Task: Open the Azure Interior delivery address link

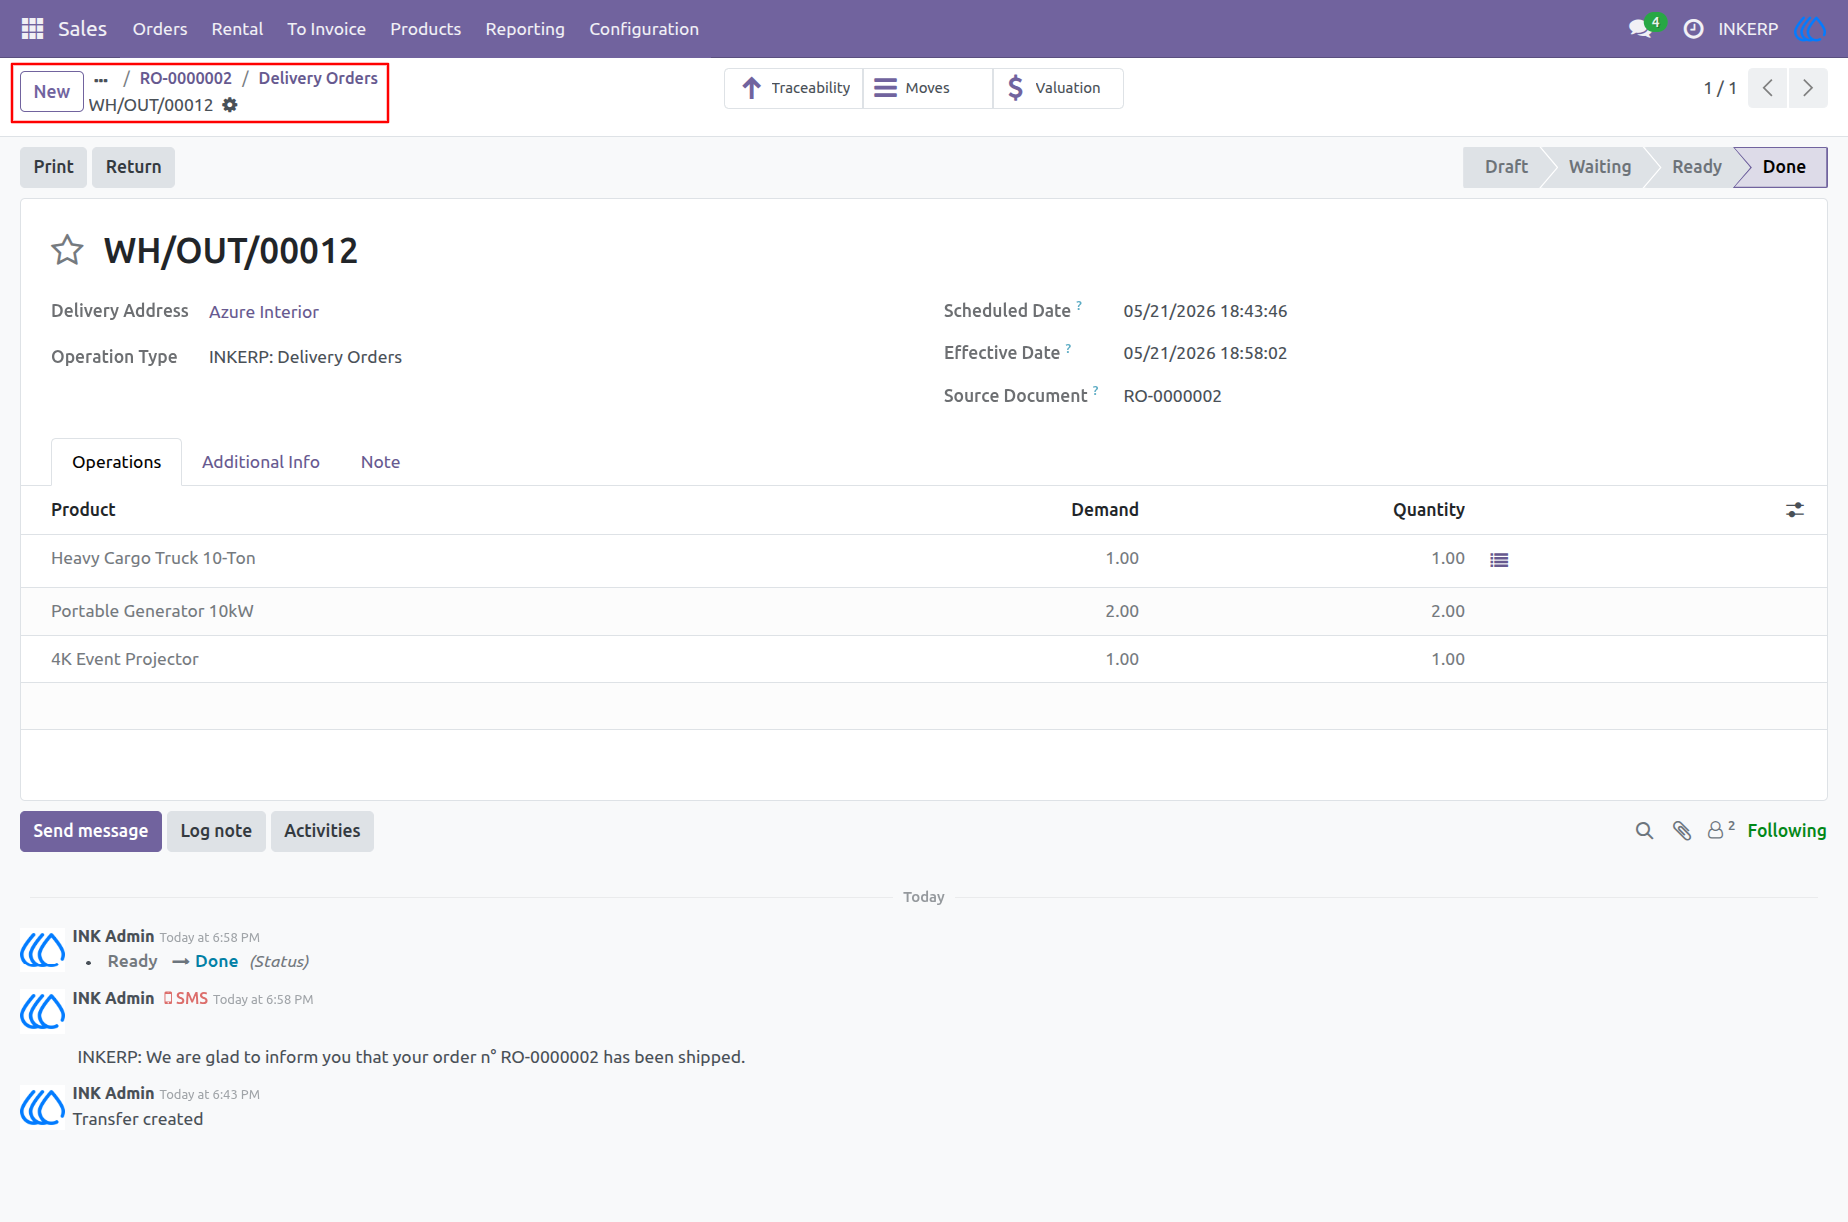Action: coord(264,312)
